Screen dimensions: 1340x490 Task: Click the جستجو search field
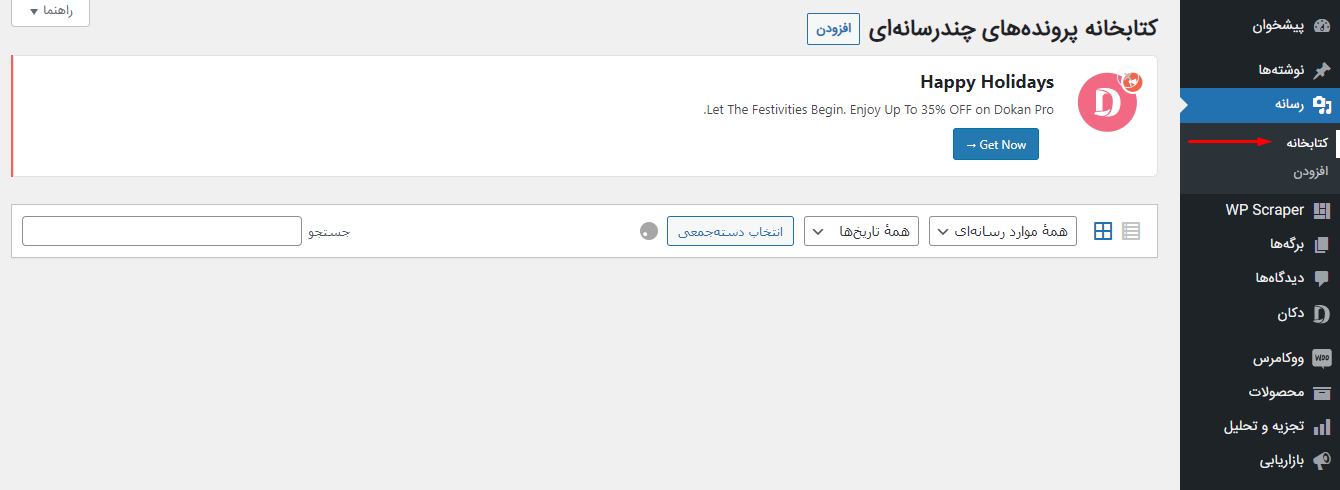coord(161,231)
